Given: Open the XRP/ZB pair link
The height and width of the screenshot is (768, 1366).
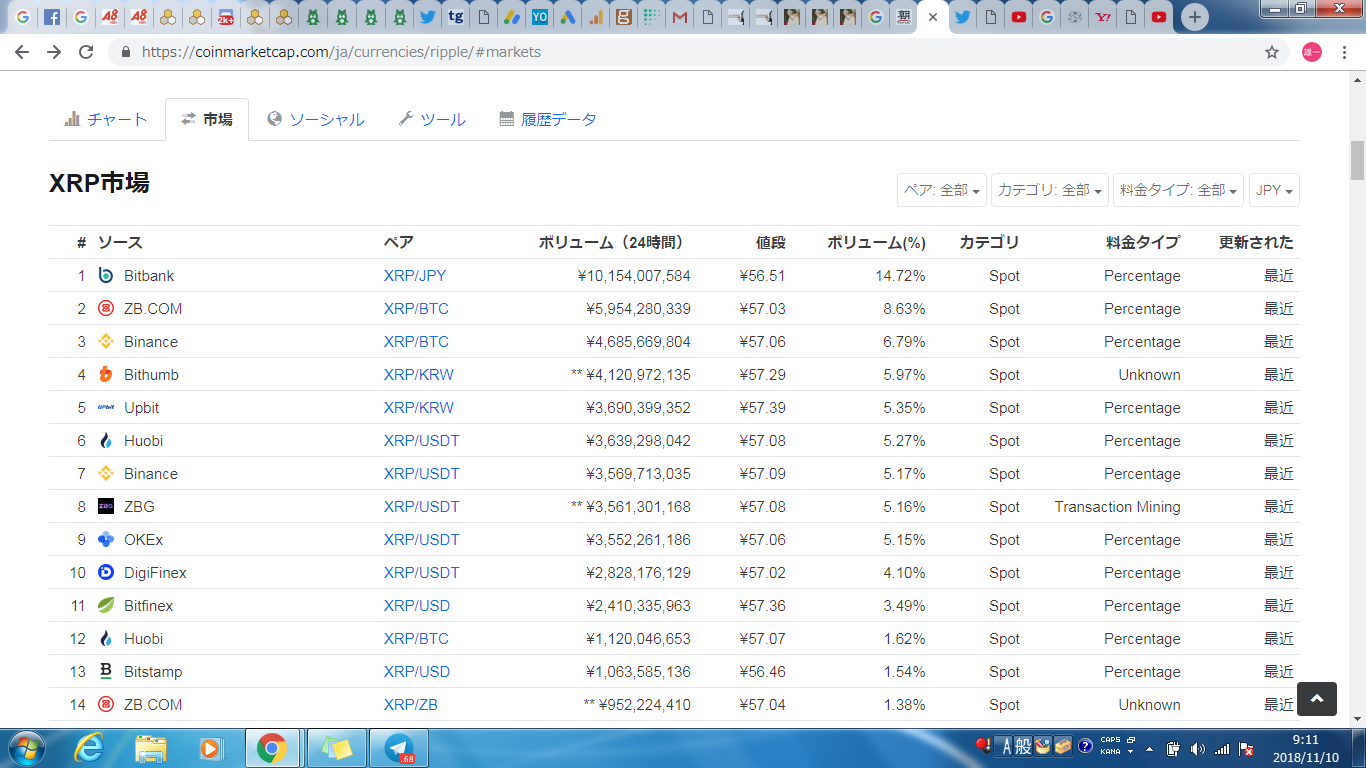Looking at the screenshot, I should click(x=411, y=705).
